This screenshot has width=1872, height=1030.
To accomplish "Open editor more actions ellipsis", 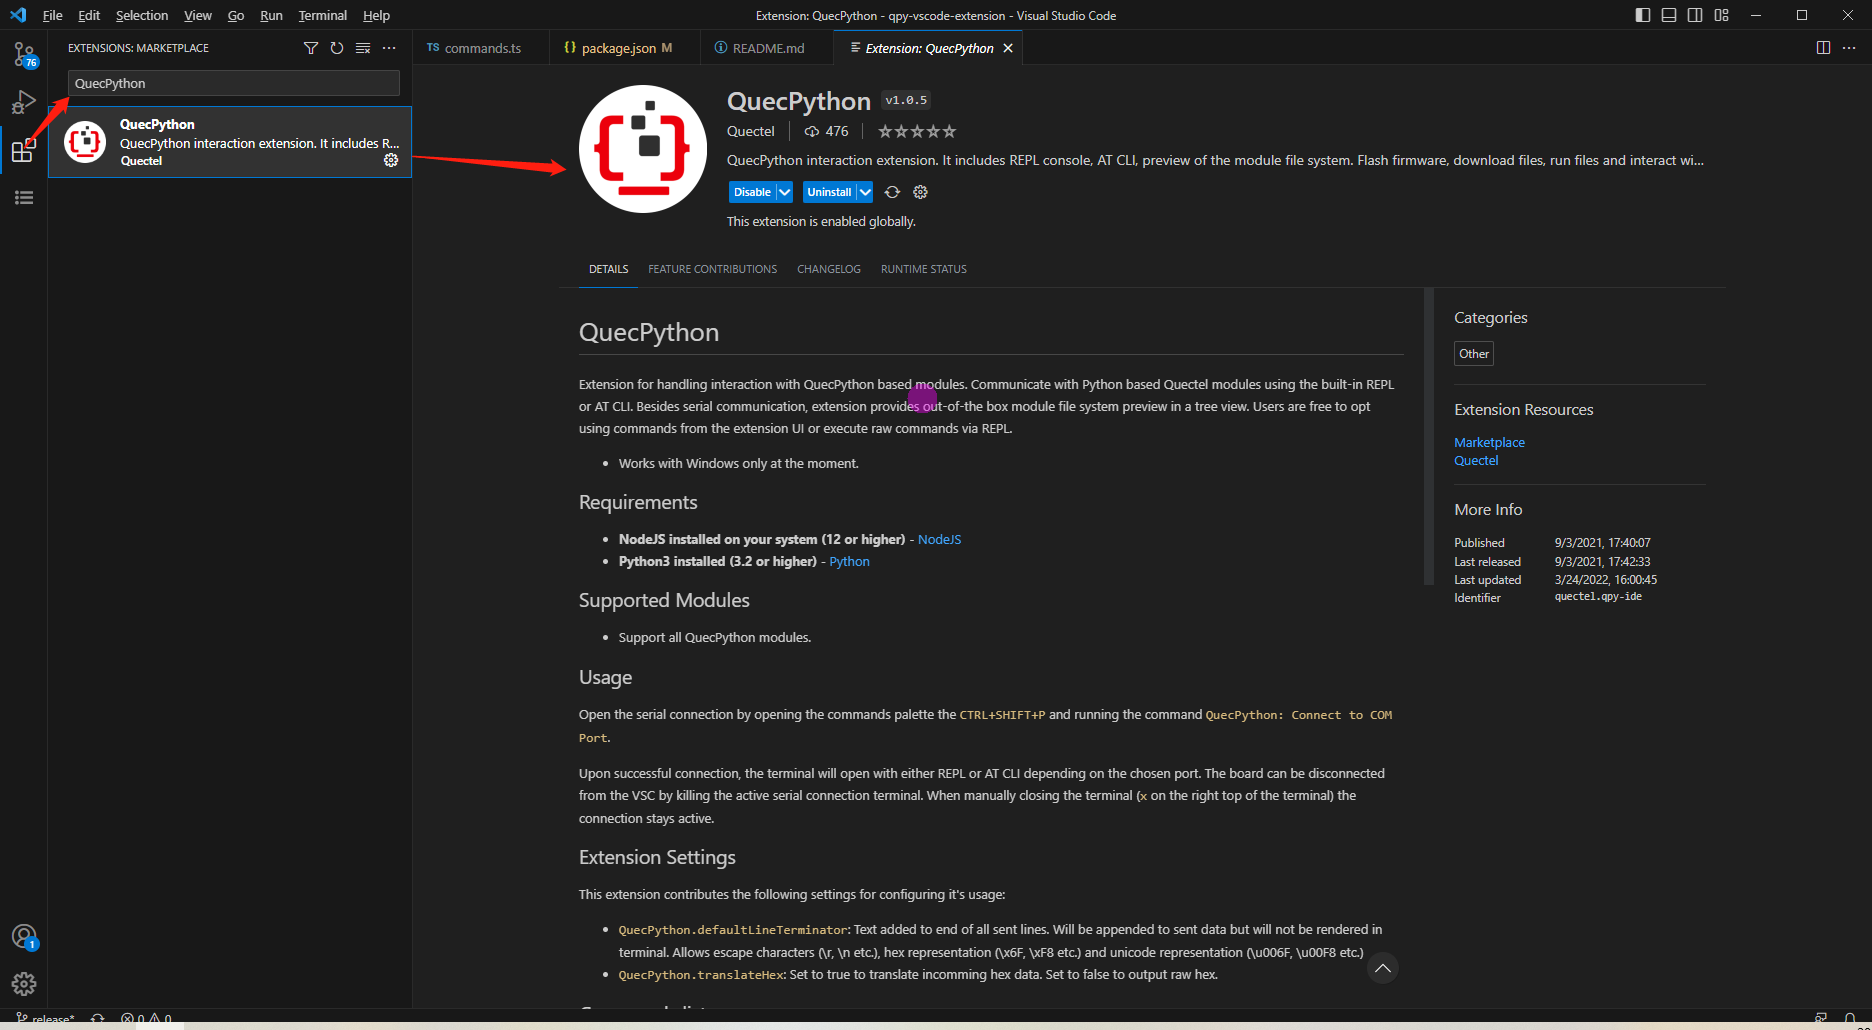I will [1849, 48].
